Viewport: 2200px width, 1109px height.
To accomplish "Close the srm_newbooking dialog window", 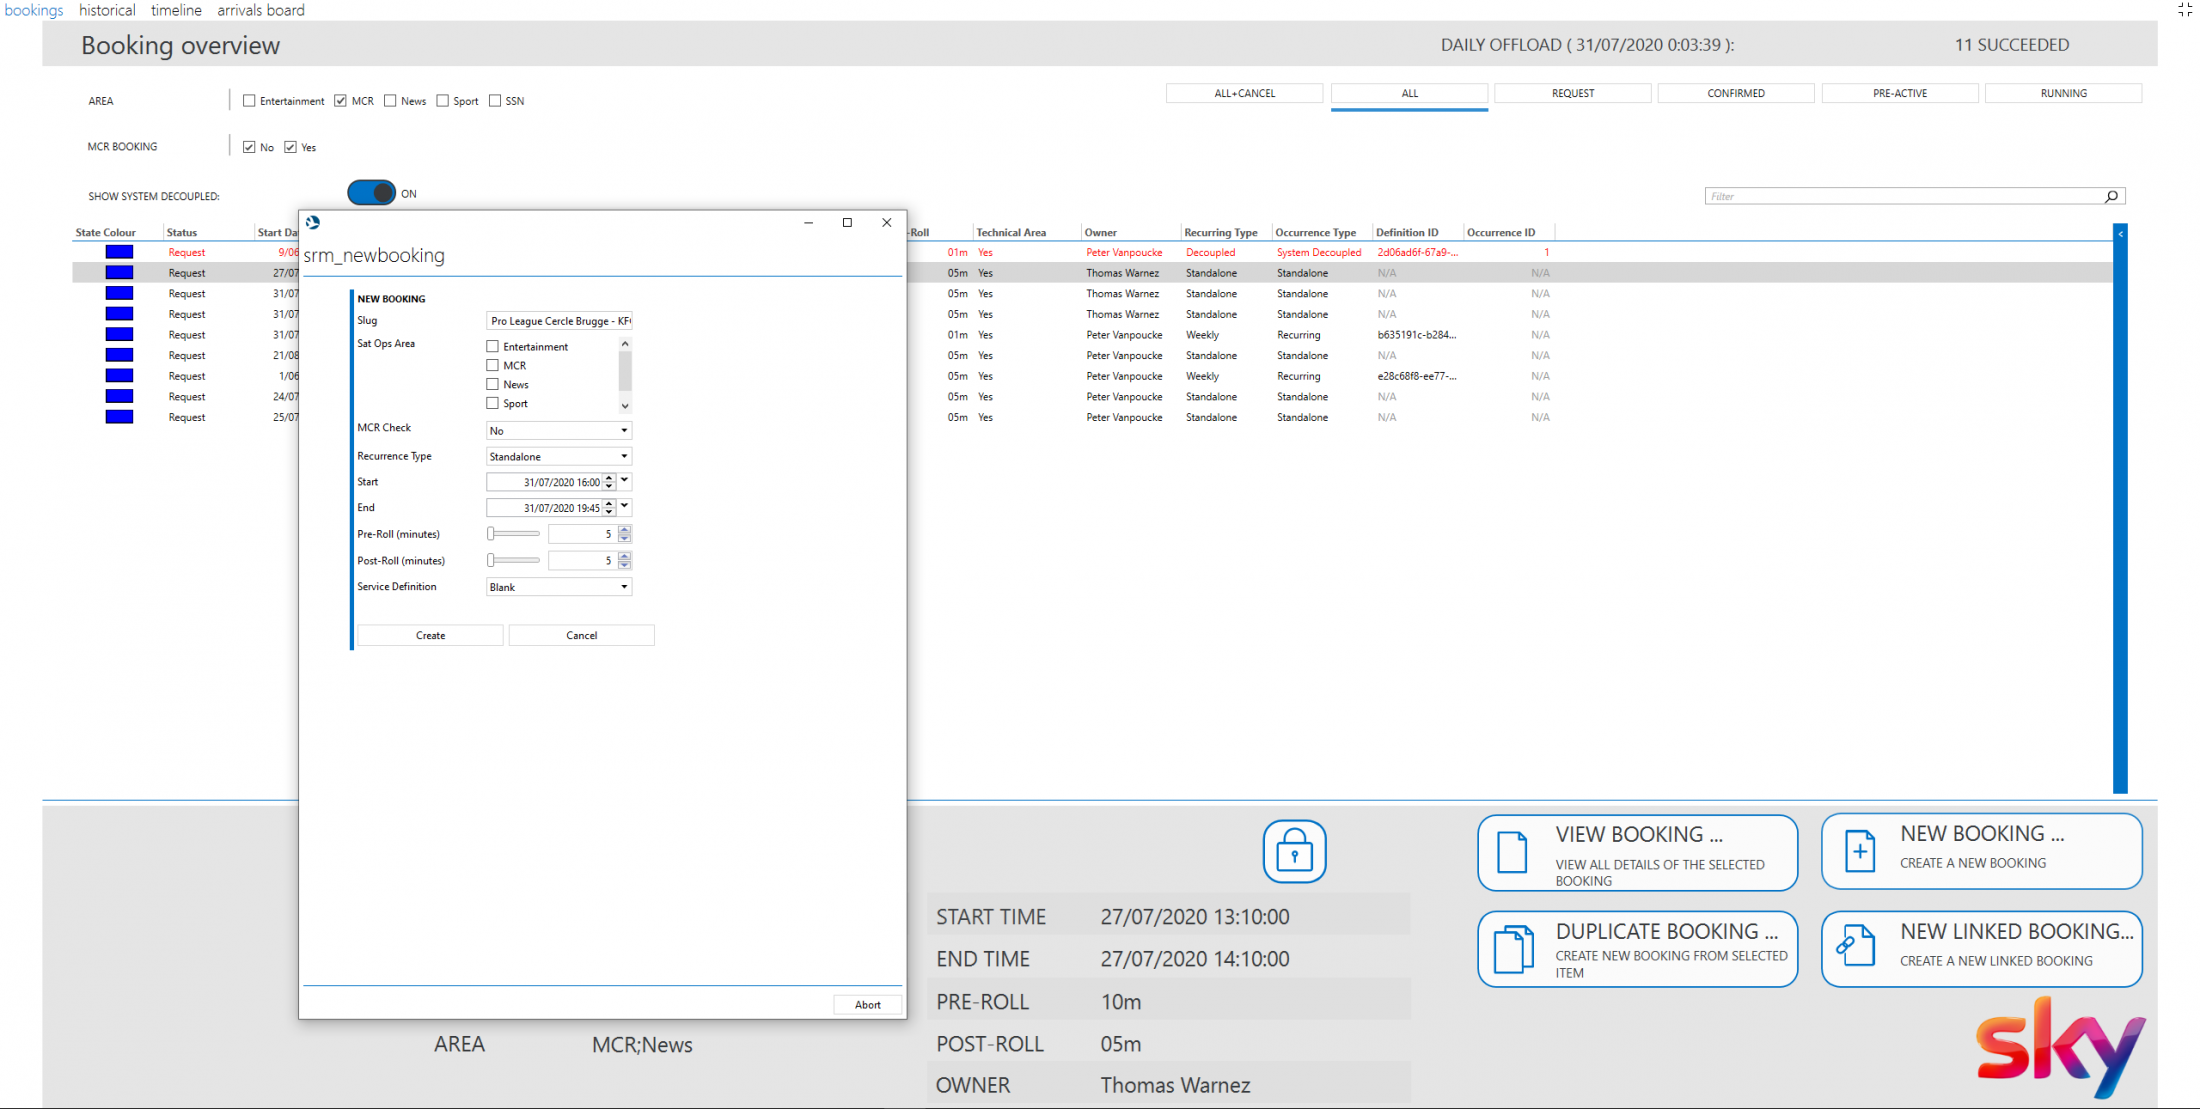I will [886, 222].
